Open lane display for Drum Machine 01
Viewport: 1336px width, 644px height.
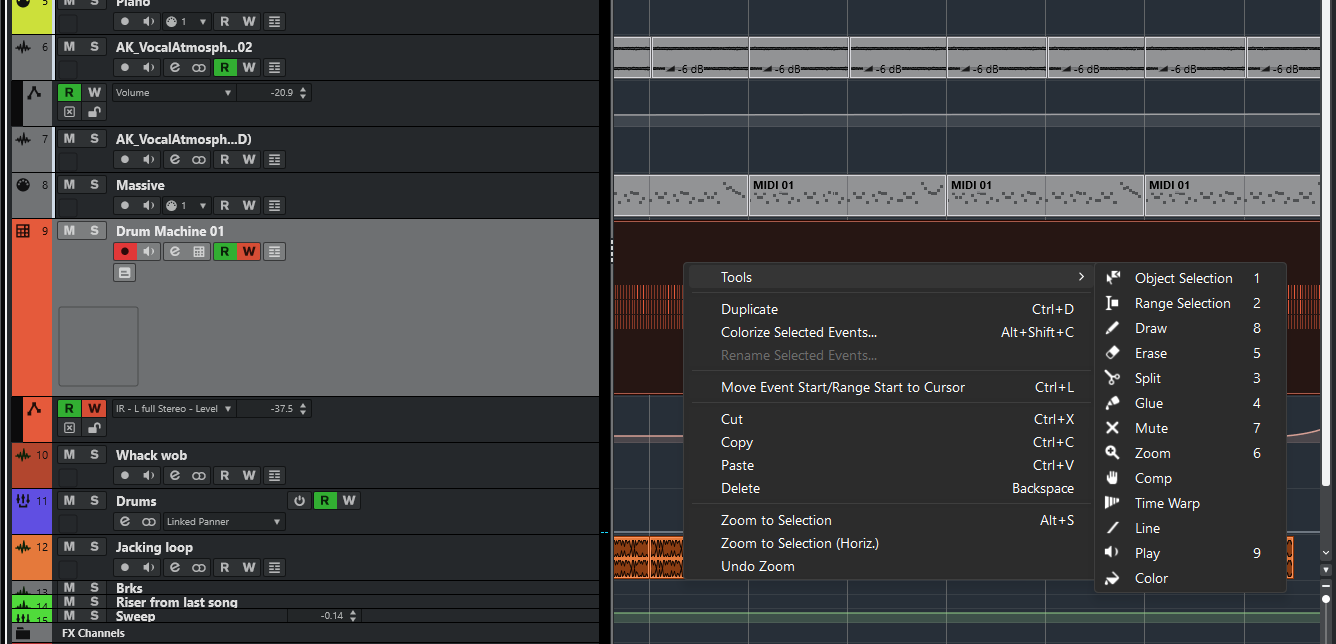[275, 251]
